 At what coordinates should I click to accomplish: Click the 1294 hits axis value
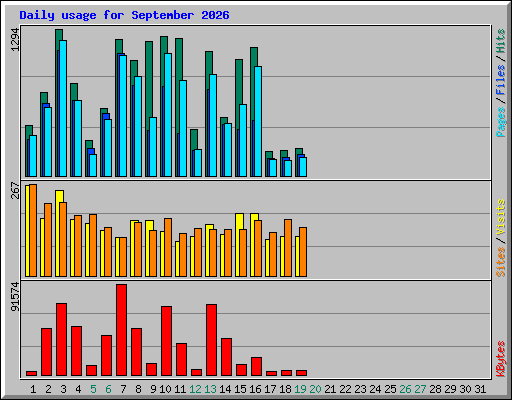(15, 39)
